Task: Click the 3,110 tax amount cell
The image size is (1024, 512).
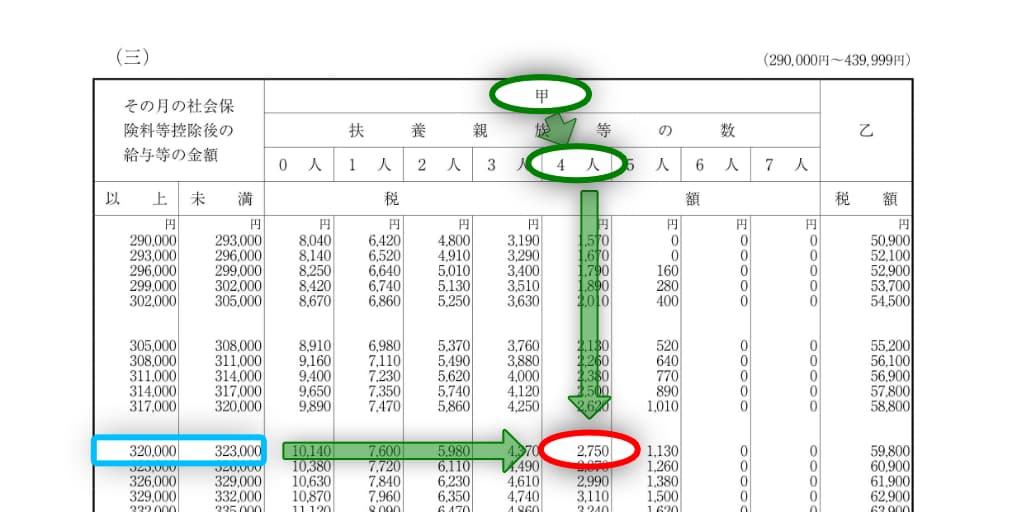Action: (x=592, y=496)
